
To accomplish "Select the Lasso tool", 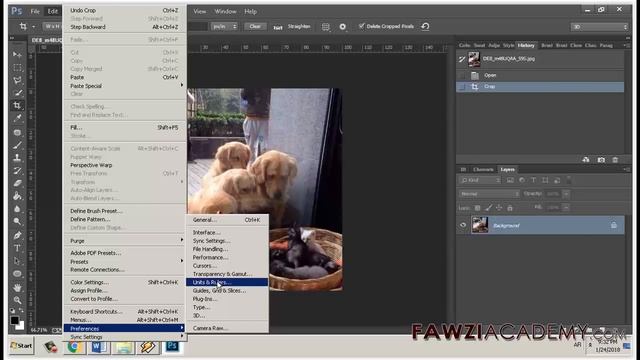I will click(17, 80).
